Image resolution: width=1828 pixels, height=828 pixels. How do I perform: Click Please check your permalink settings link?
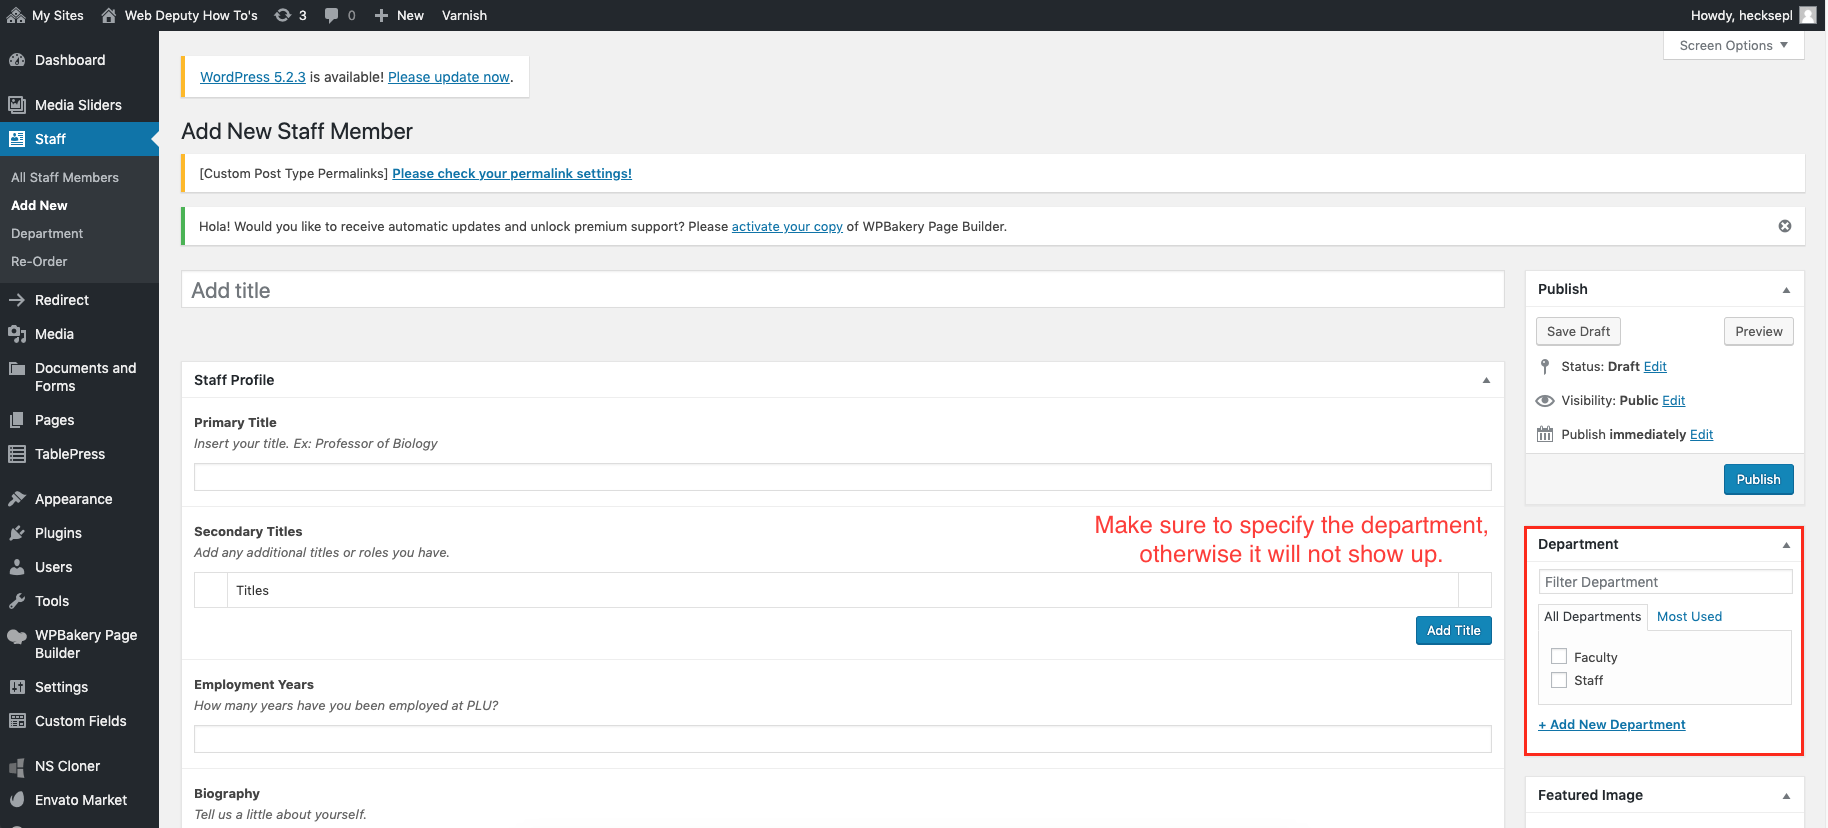[512, 174]
